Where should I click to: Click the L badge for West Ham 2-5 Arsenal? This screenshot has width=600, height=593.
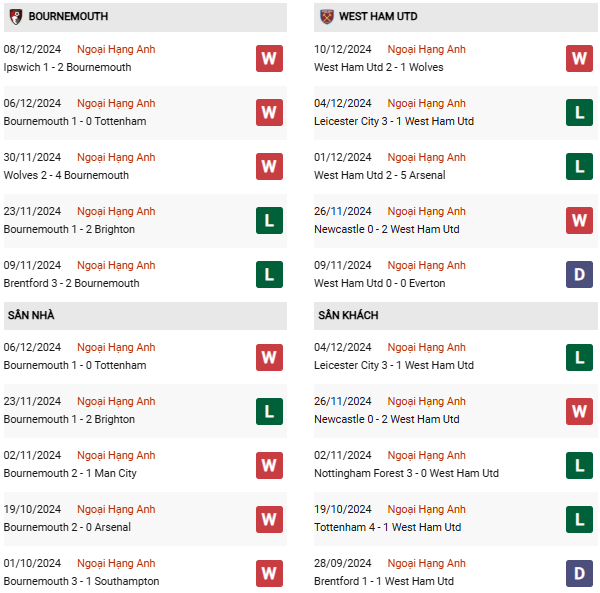click(x=579, y=166)
